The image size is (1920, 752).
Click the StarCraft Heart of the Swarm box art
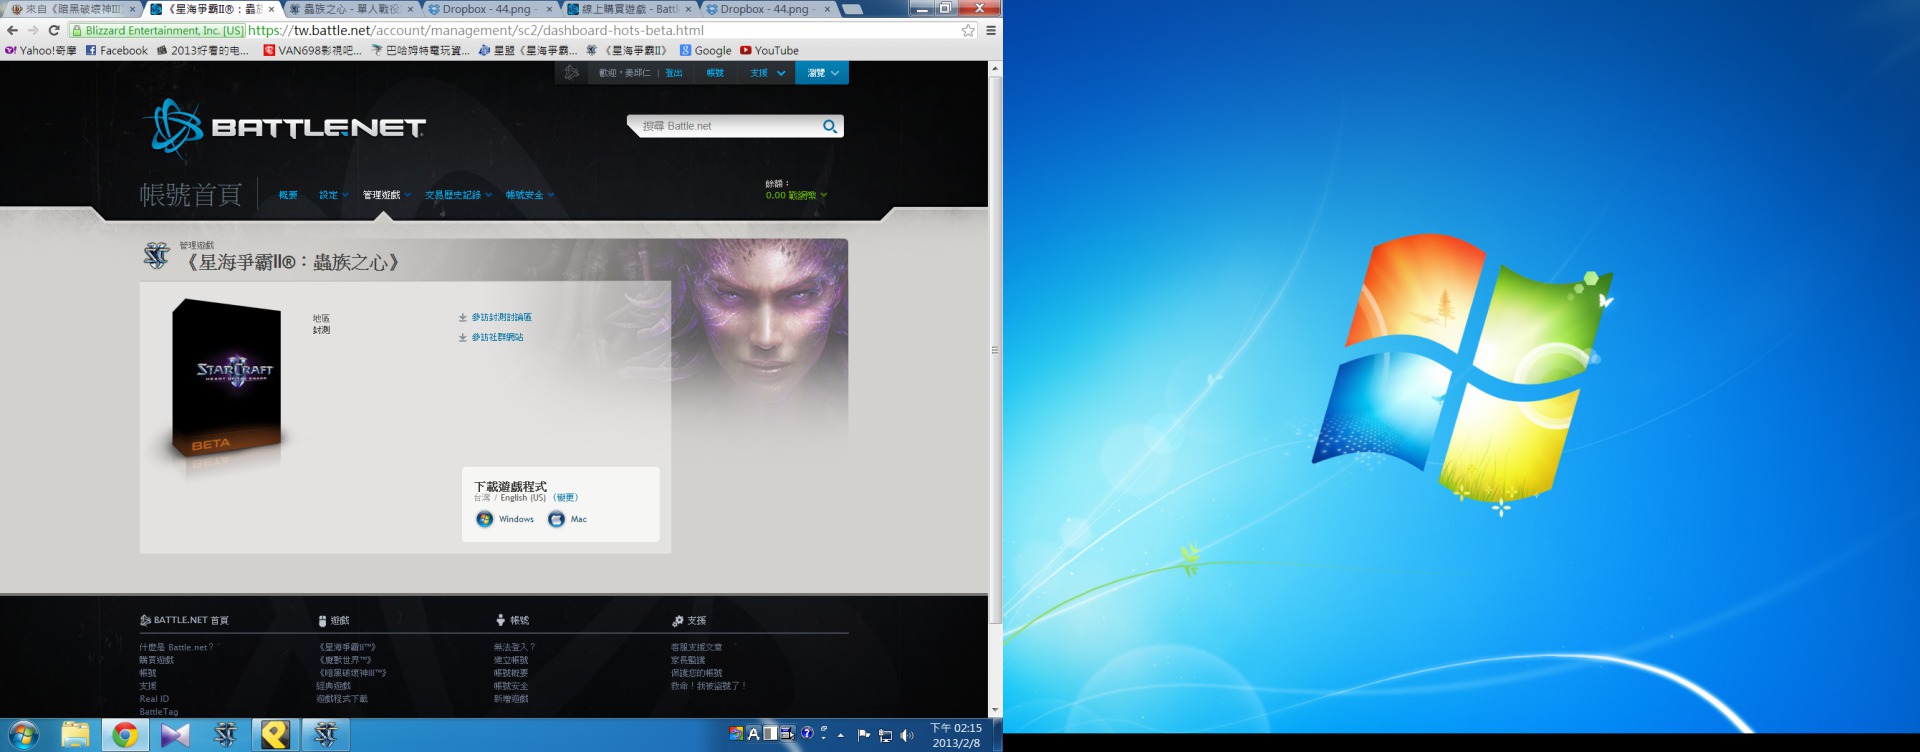click(x=226, y=378)
